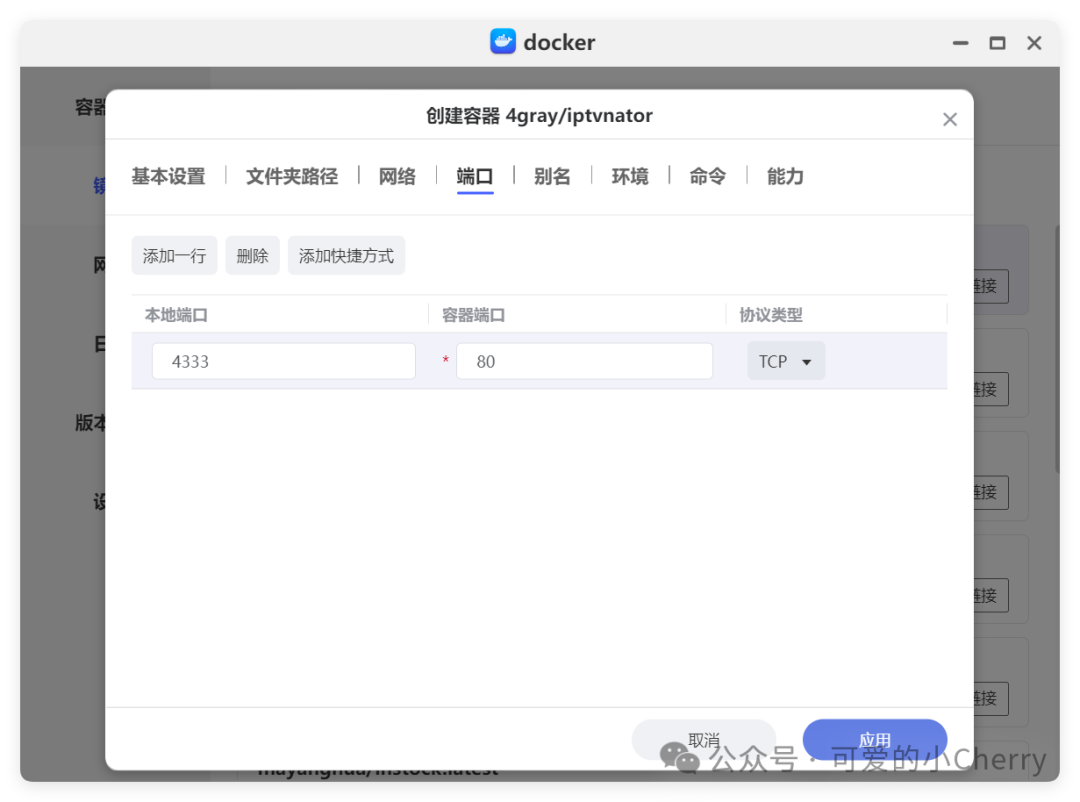Close the 创建容器 dialog

(950, 119)
